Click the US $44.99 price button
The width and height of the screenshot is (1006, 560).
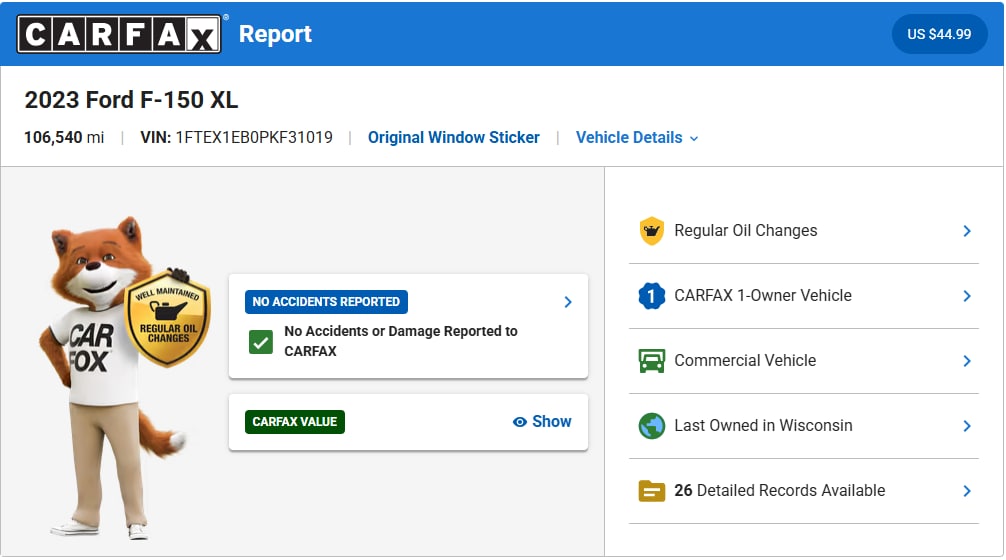point(939,34)
